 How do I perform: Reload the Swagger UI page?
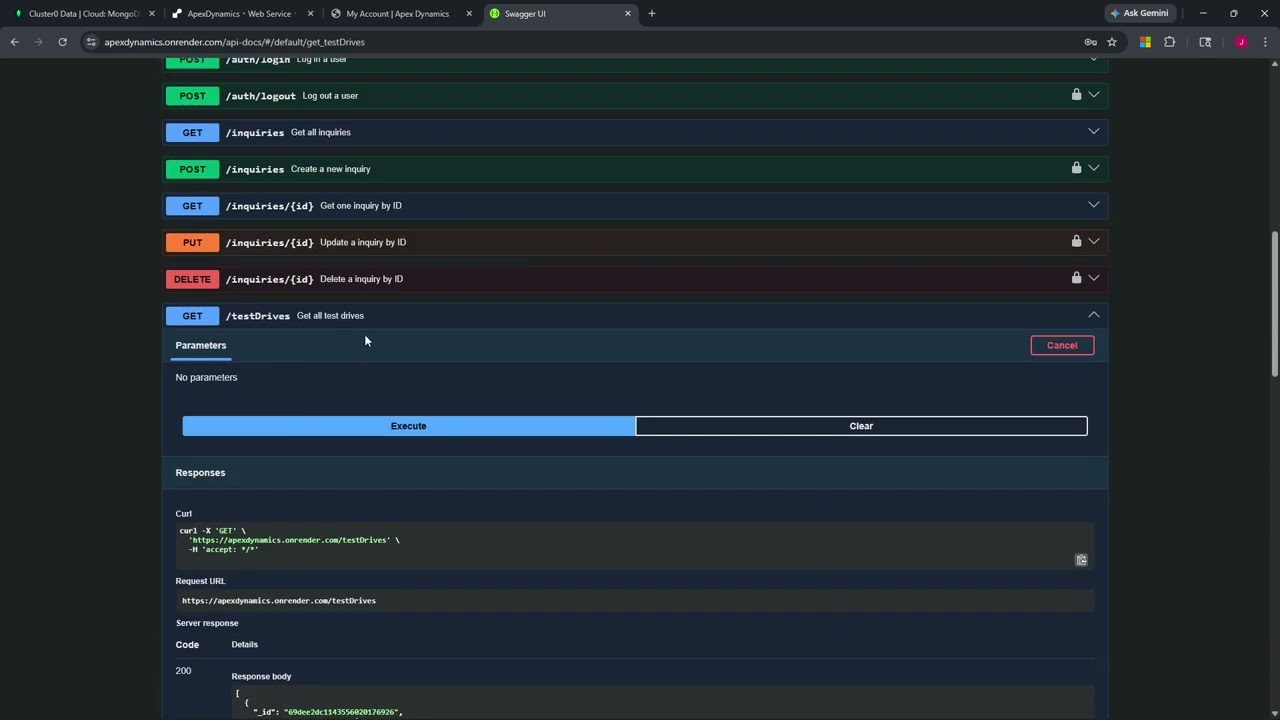pyautogui.click(x=62, y=42)
